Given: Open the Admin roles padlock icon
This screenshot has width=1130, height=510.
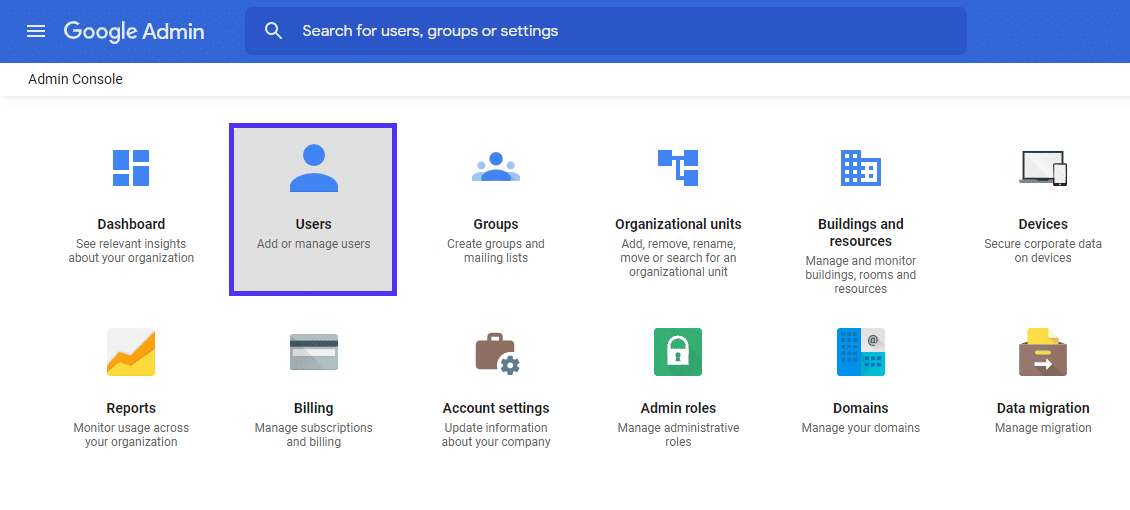Looking at the screenshot, I should [678, 352].
